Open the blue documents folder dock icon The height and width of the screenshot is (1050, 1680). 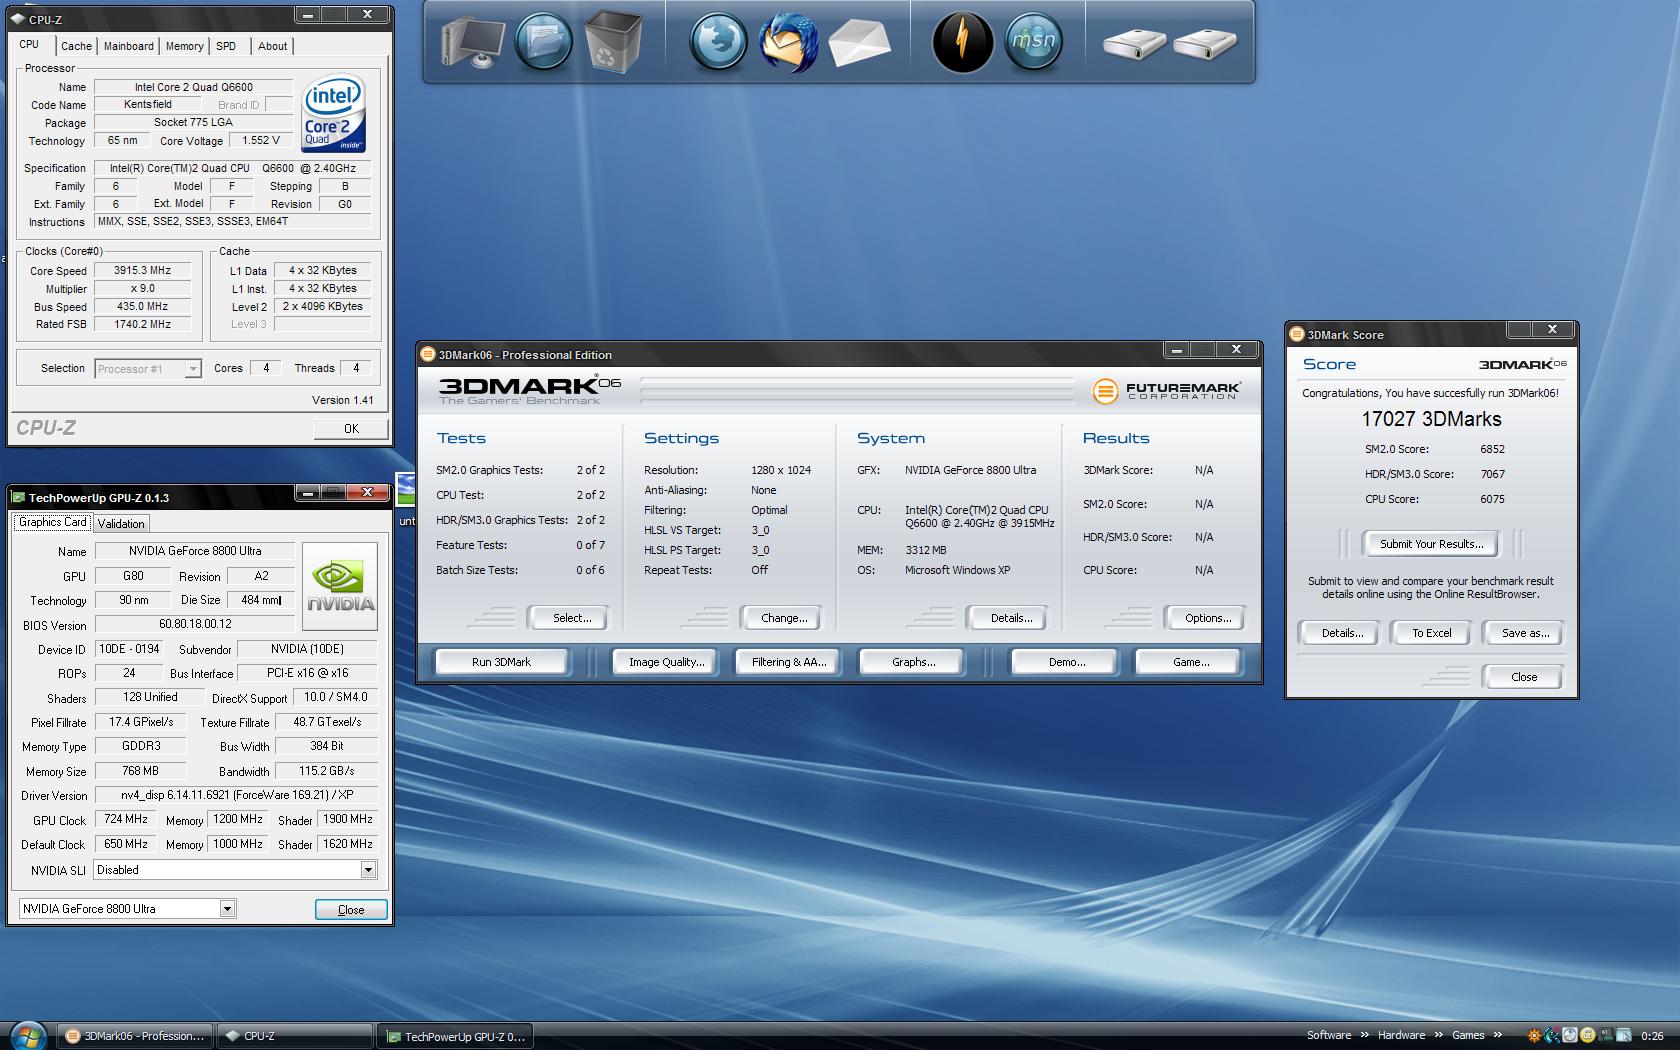[544, 42]
